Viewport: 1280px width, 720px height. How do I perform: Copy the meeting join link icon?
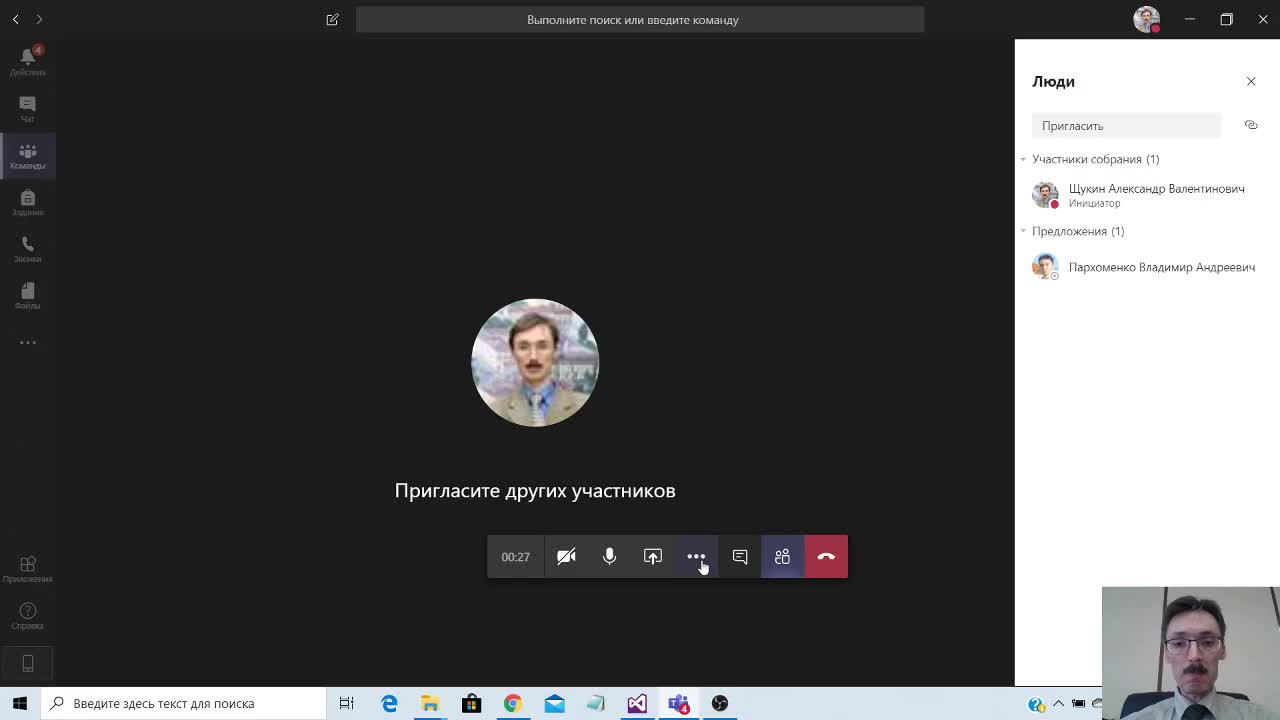coord(1251,125)
